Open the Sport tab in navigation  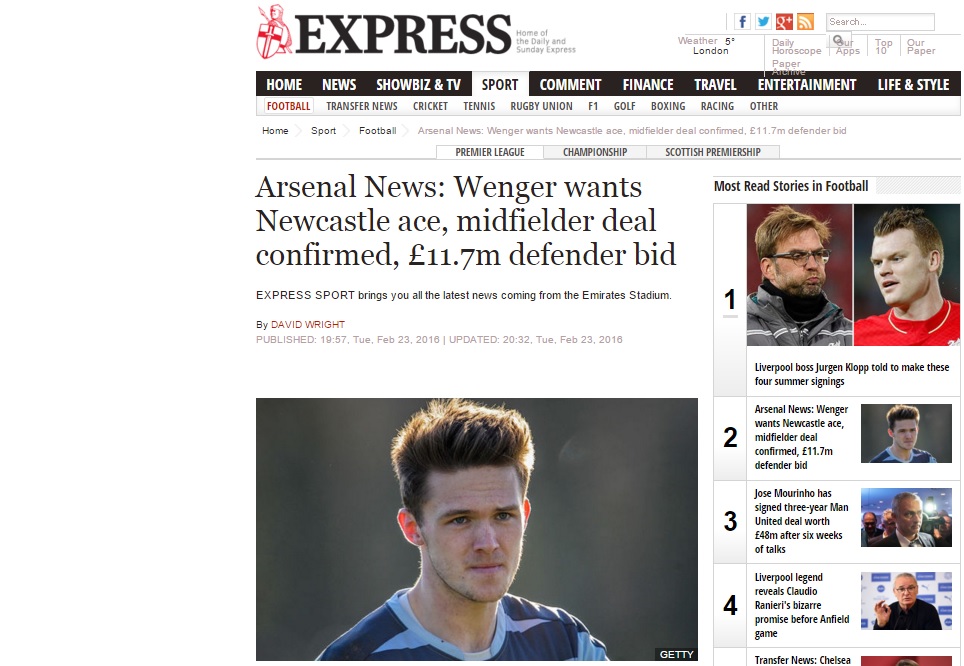tap(500, 84)
